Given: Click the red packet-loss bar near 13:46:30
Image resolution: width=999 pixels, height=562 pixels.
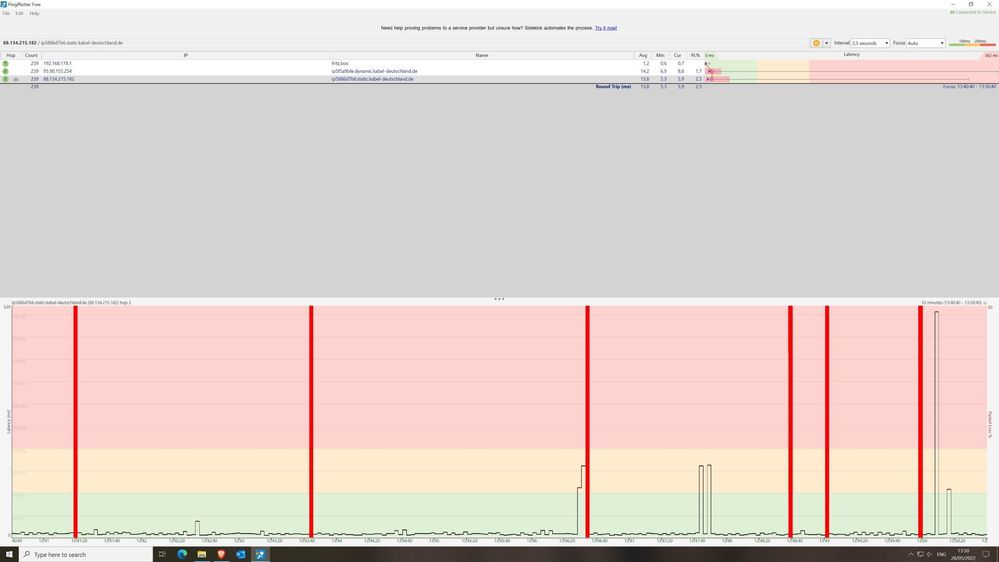Looking at the screenshot, I should [x=587, y=421].
